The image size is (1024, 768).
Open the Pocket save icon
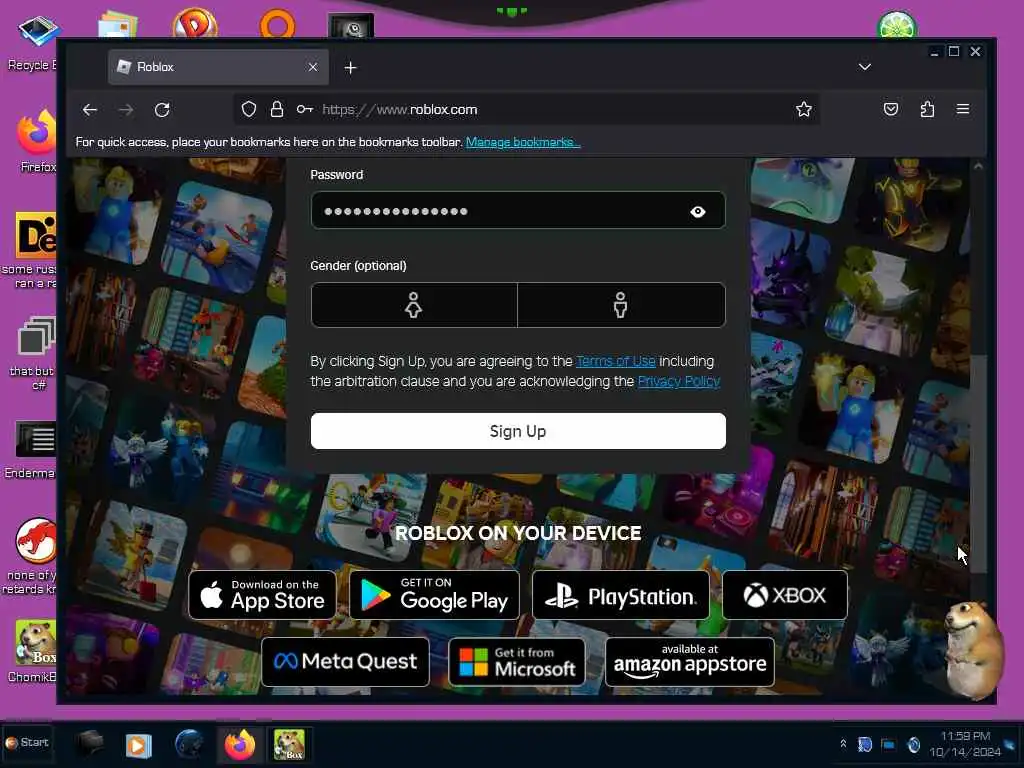point(891,109)
